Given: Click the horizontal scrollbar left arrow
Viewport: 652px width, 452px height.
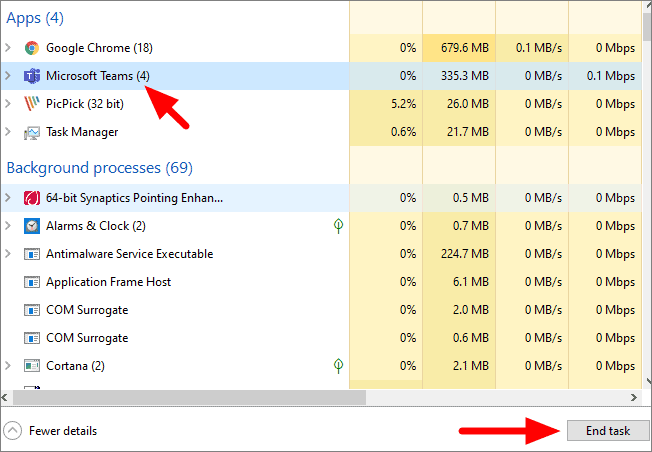Looking at the screenshot, I should [5, 398].
